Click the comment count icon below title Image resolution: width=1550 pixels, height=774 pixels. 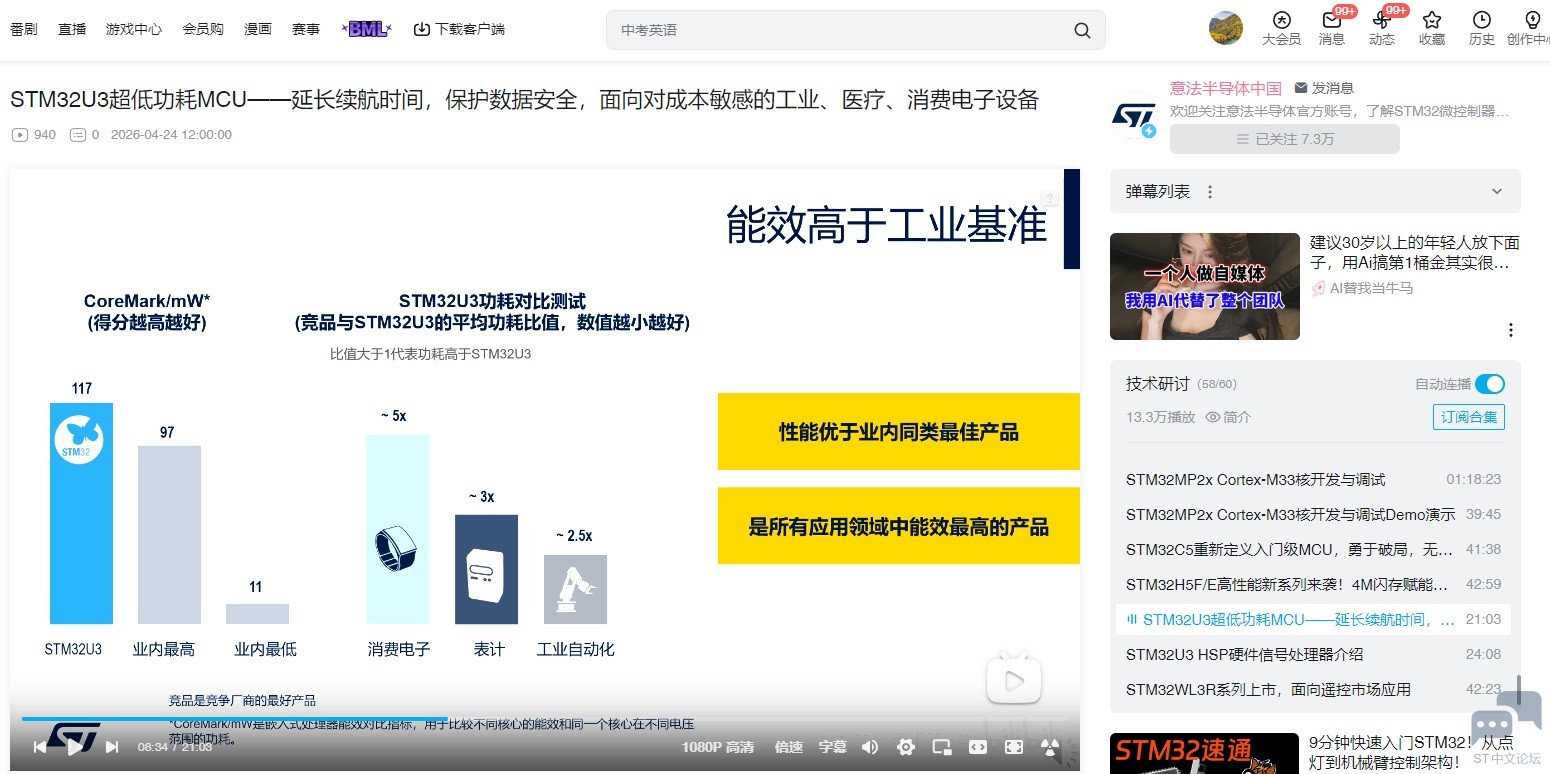point(78,135)
